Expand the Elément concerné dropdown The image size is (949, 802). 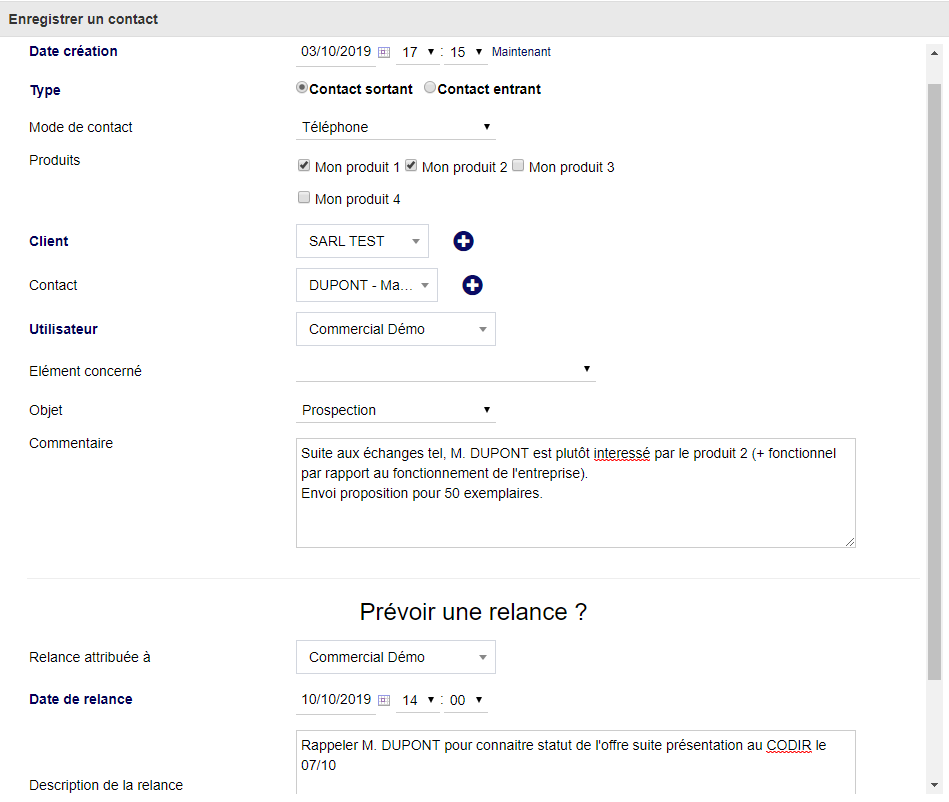(x=445, y=369)
